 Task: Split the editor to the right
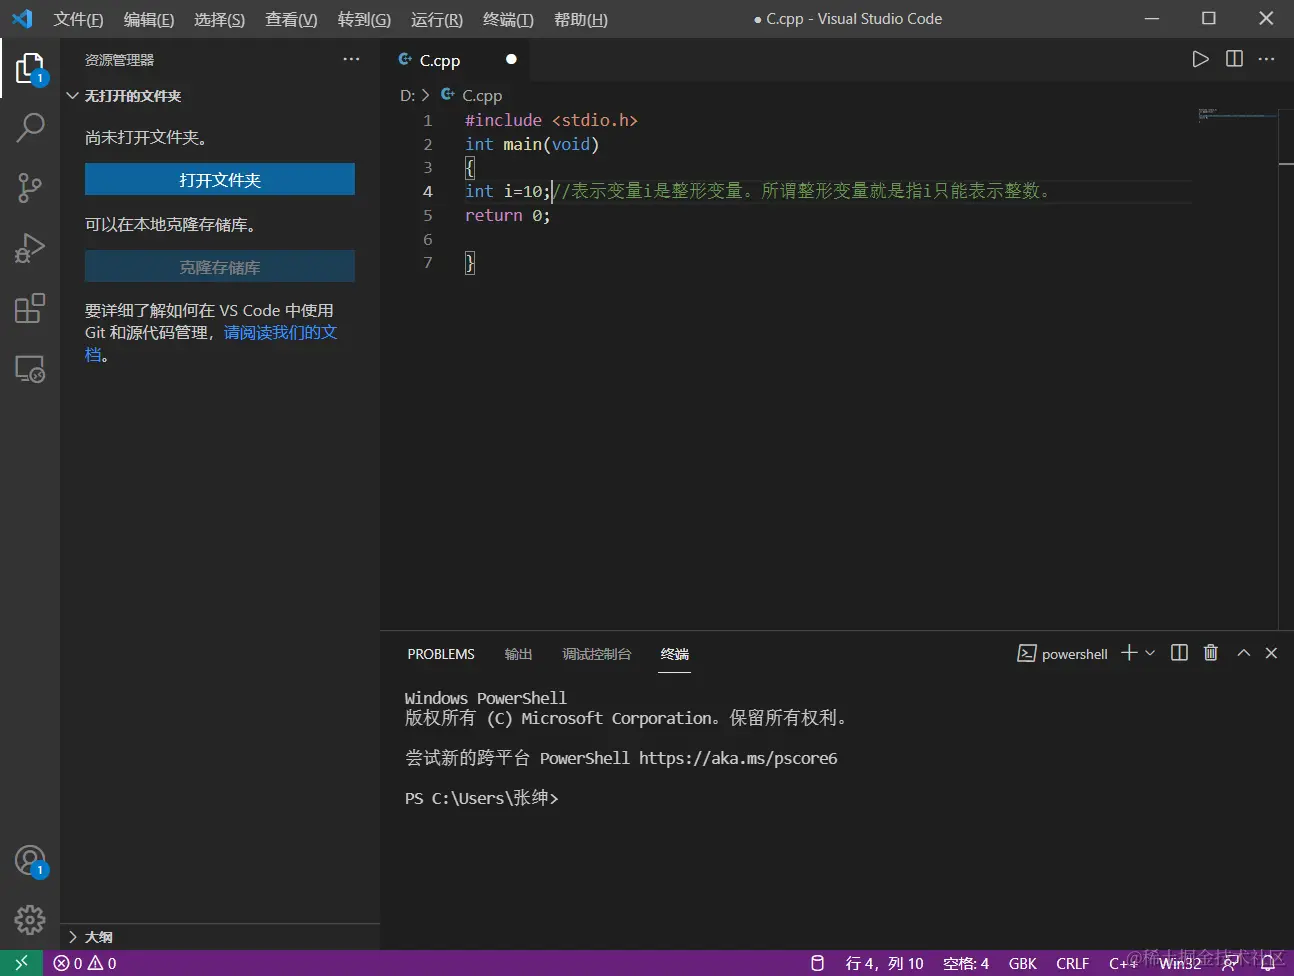tap(1234, 59)
